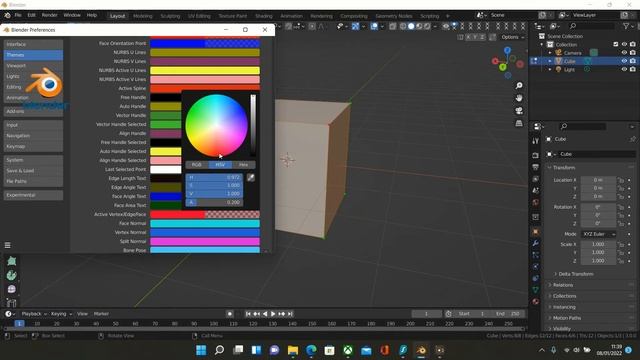Toggle visibility eye for Light in outliner
The width and height of the screenshot is (640, 360).
click(624, 69)
